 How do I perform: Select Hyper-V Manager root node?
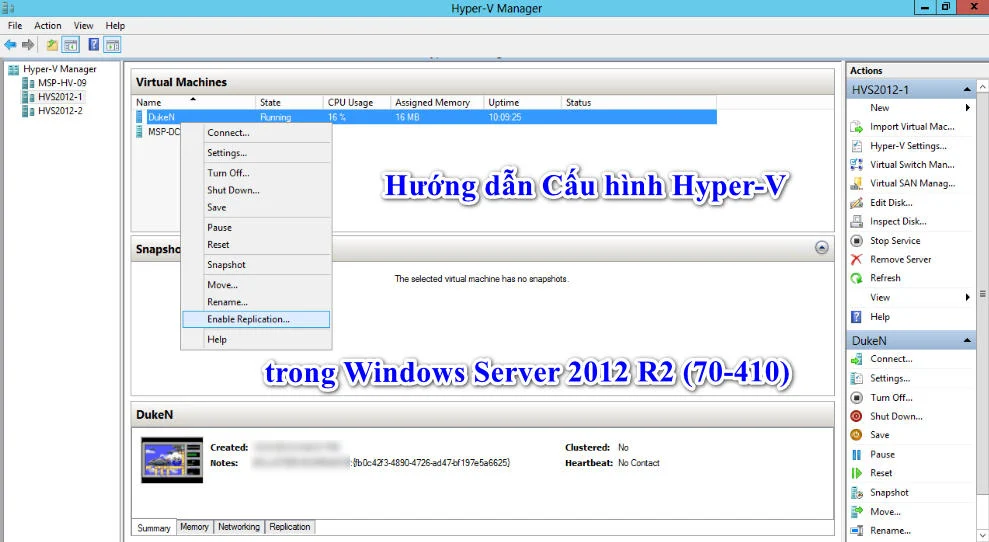(x=59, y=69)
